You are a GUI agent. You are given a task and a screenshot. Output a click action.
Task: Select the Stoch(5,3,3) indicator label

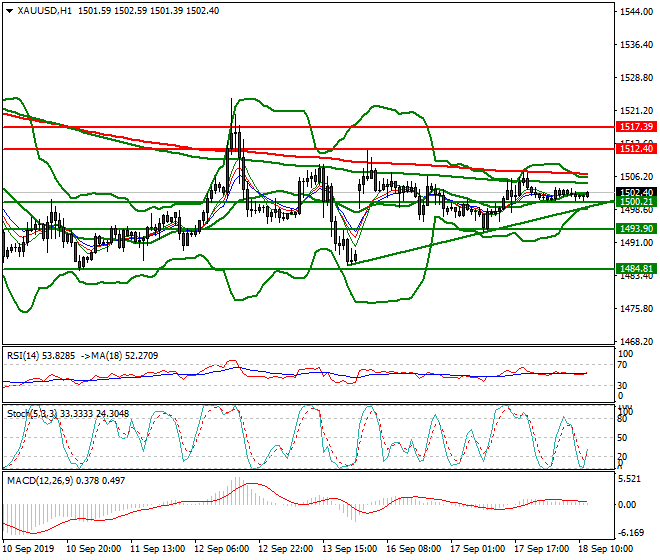click(32, 414)
